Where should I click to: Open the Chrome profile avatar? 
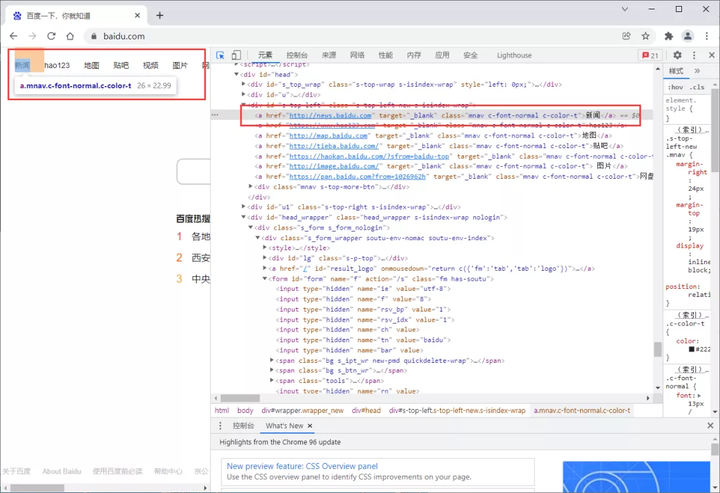688,36
